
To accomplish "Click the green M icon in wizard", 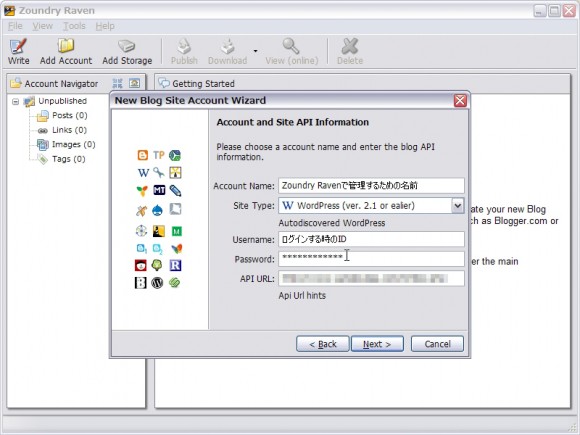I will [x=176, y=232].
